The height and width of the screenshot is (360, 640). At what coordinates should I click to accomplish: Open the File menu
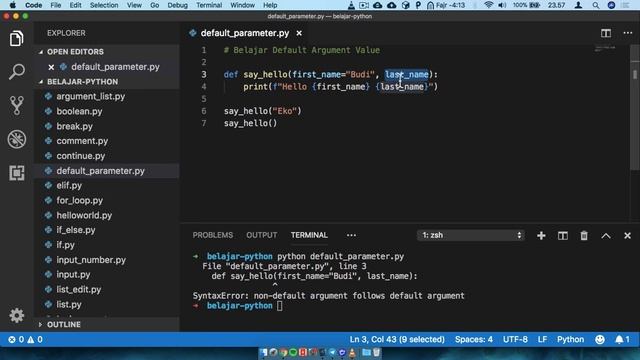tap(56, 5)
